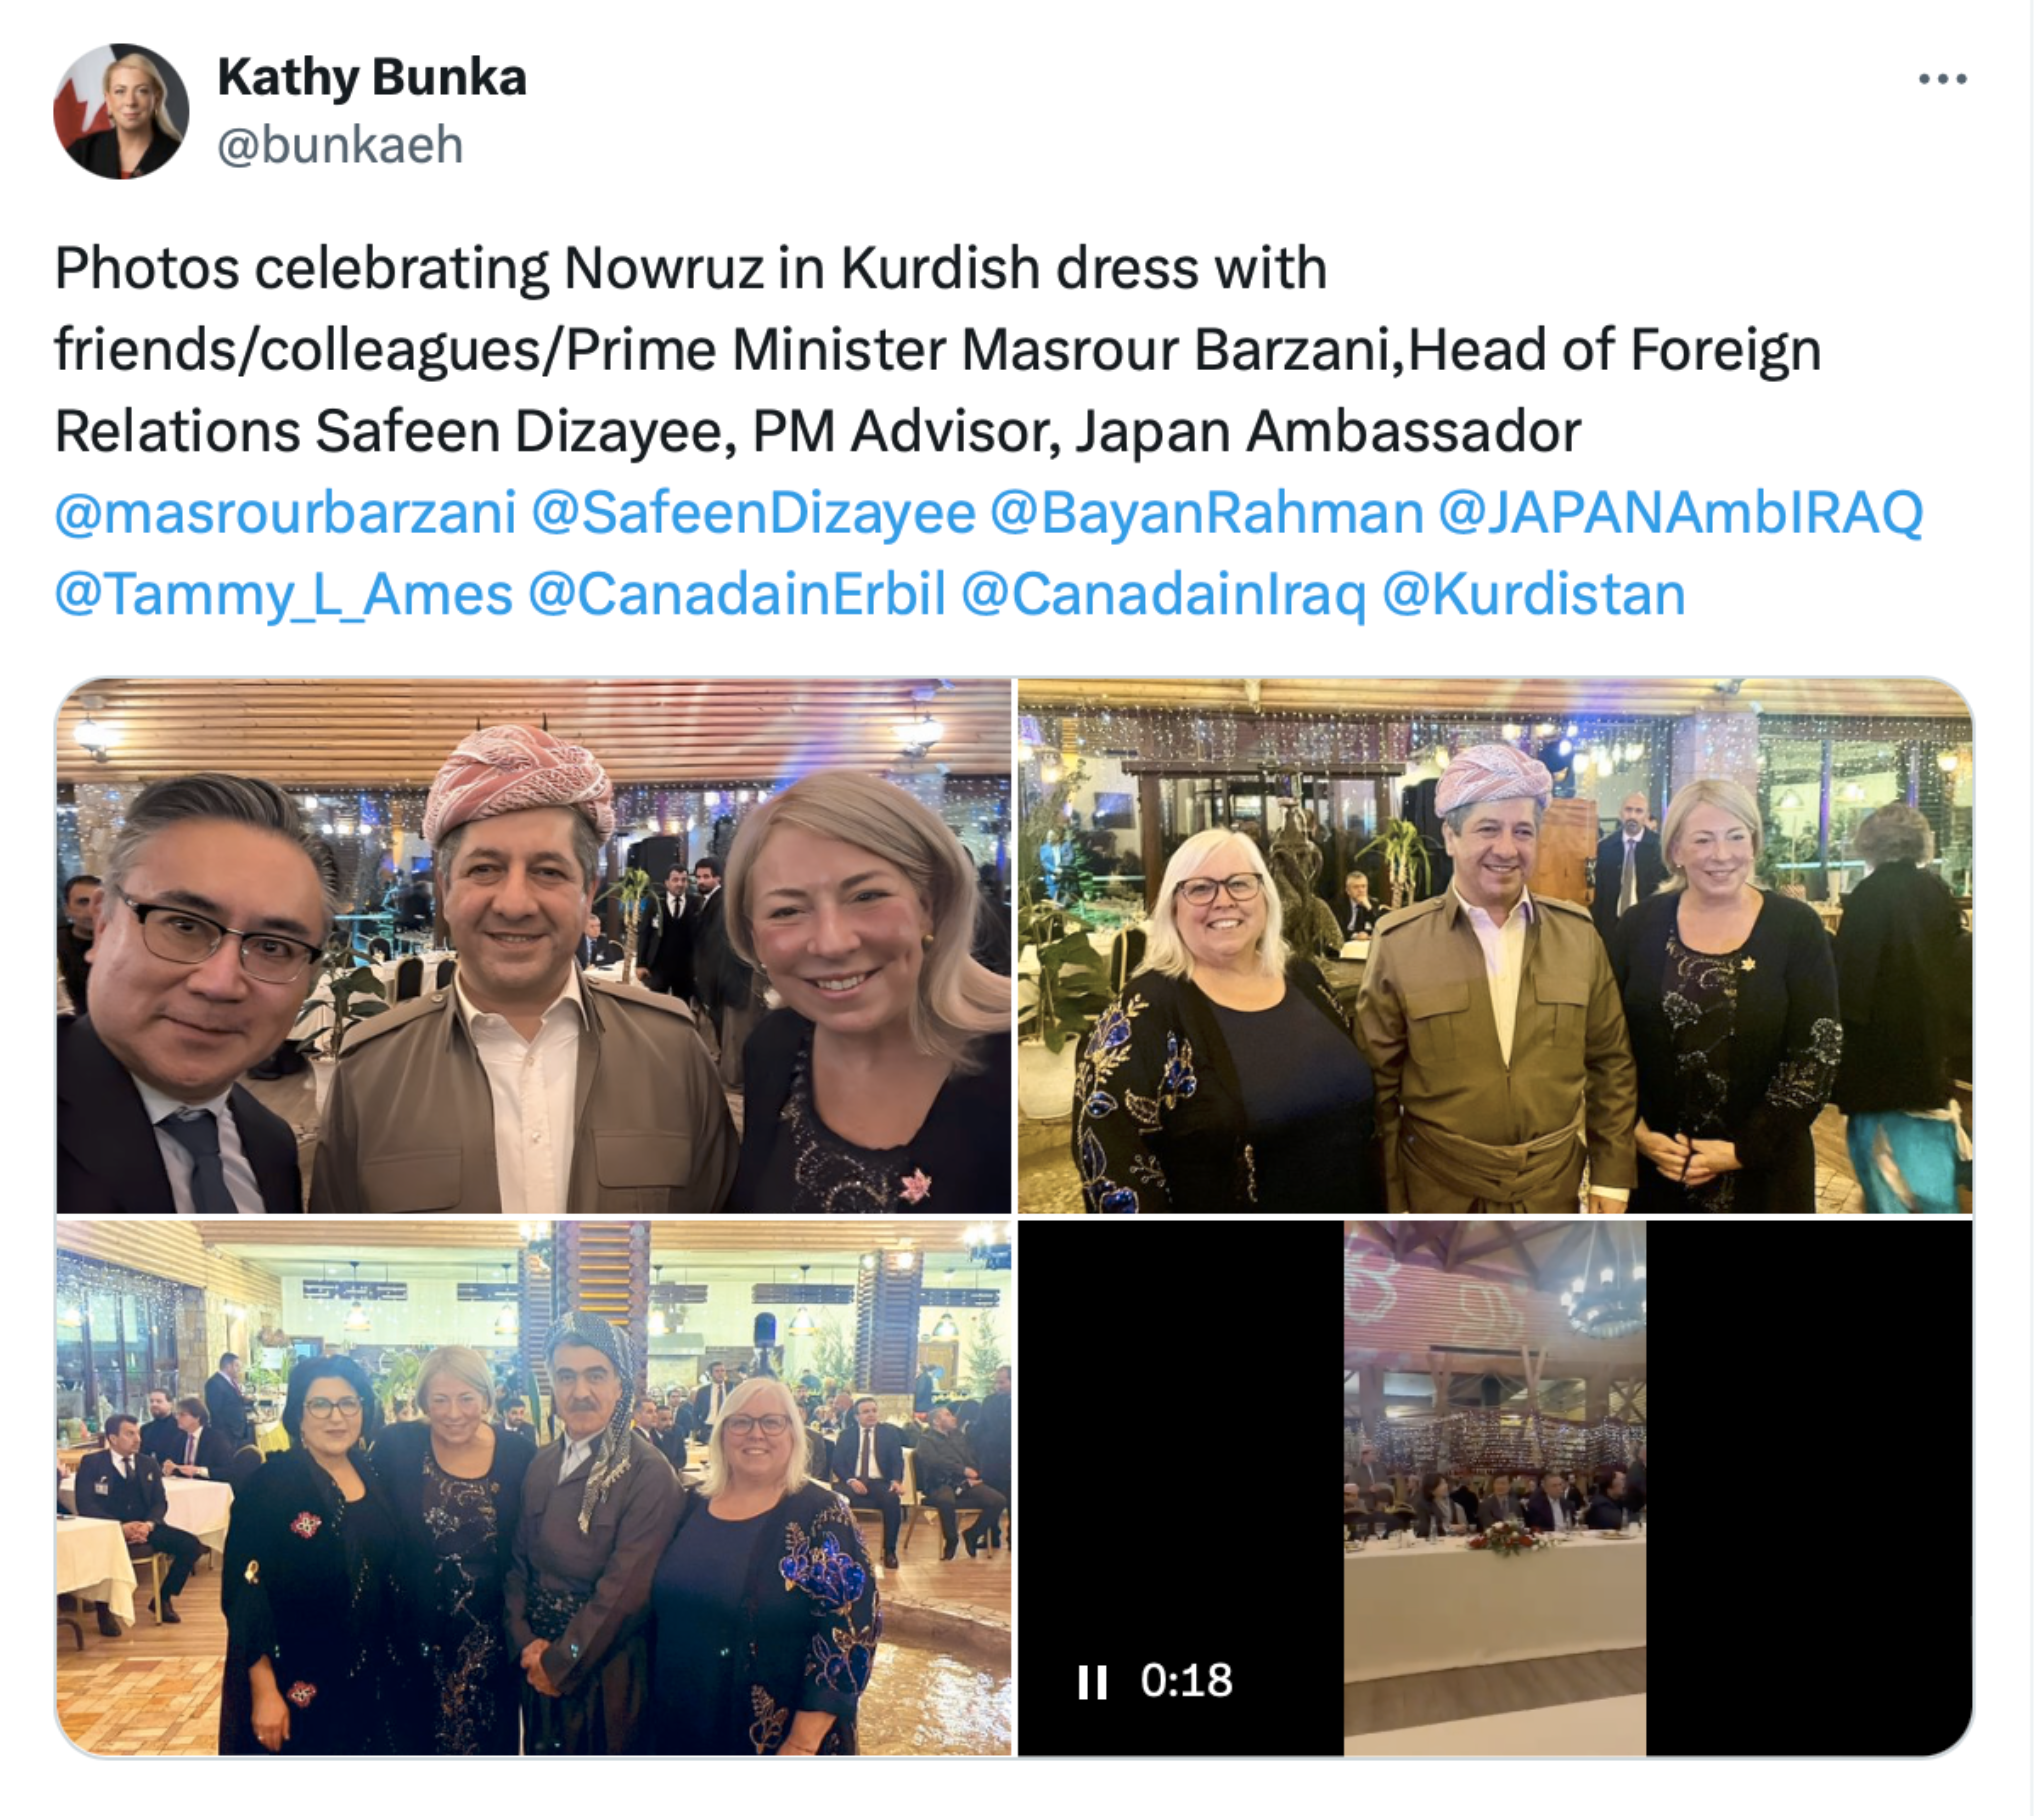View the top-right group photo
Image resolution: width=2036 pixels, height=1816 pixels.
click(1495, 946)
